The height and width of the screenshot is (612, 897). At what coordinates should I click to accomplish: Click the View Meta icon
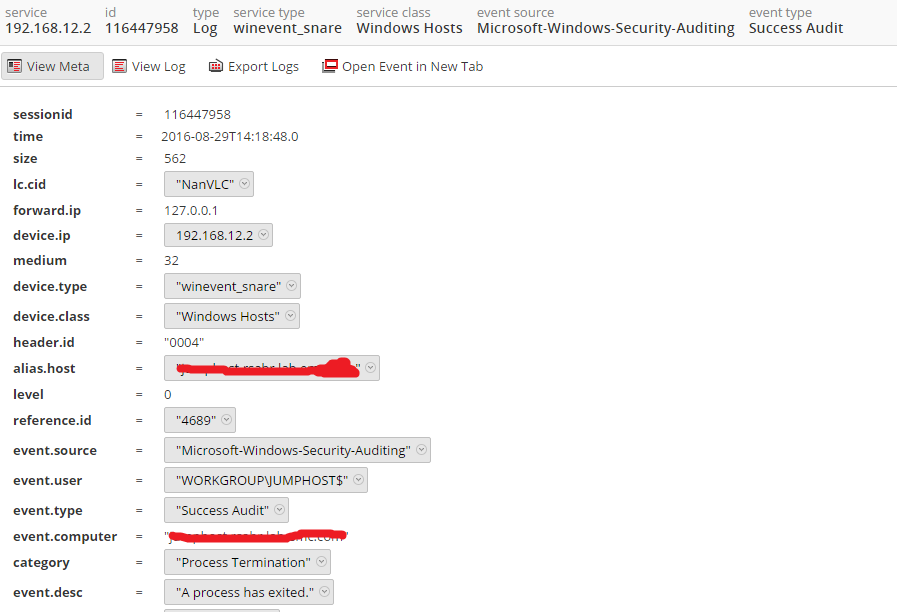pos(15,66)
